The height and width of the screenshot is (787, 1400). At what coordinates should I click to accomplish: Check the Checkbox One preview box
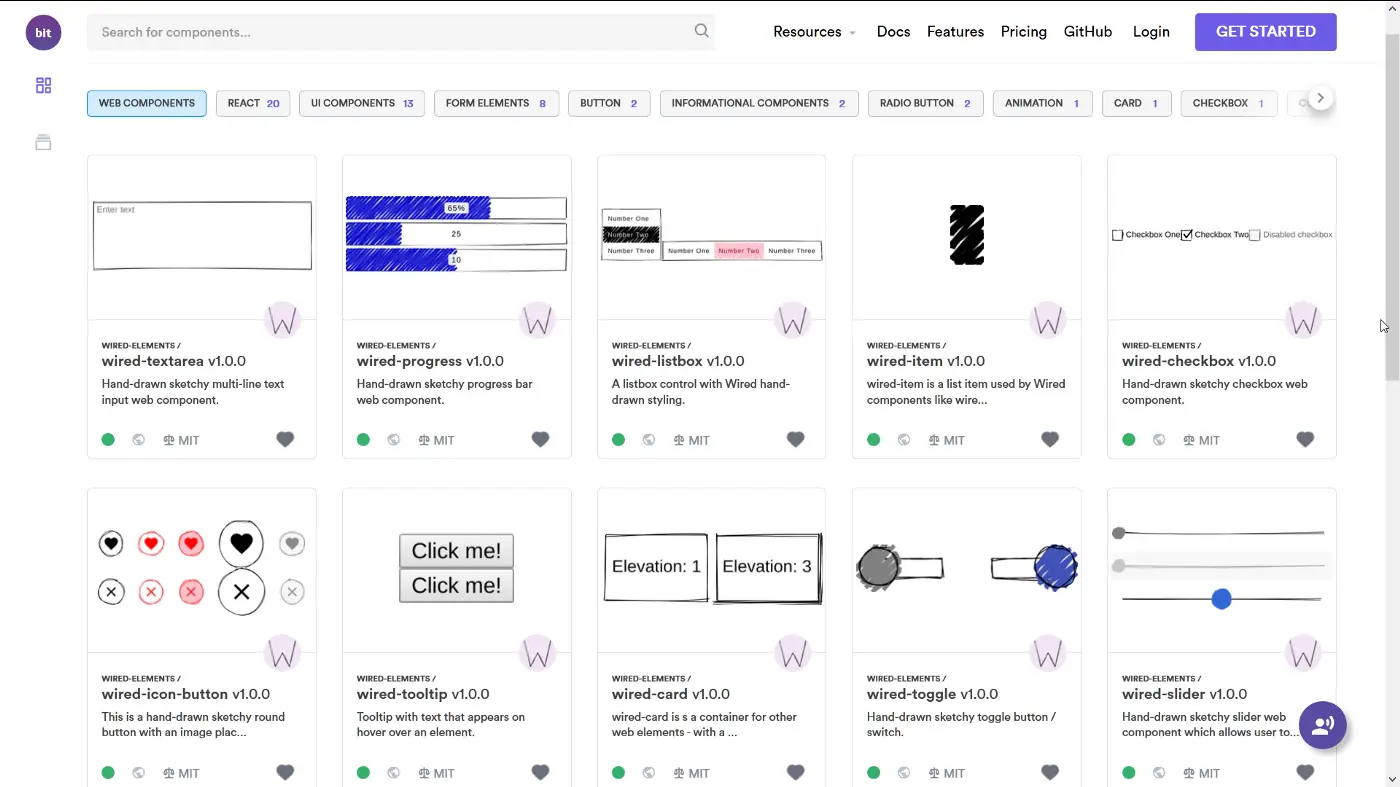pos(1117,235)
